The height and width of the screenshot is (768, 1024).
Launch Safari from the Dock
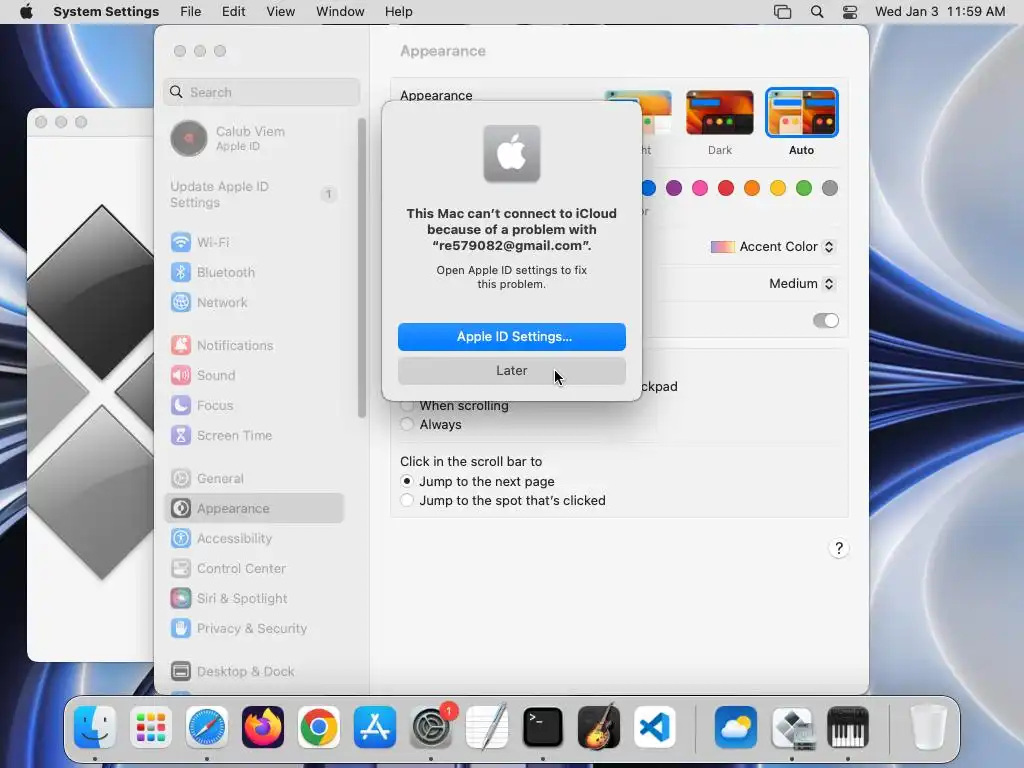(x=207, y=727)
